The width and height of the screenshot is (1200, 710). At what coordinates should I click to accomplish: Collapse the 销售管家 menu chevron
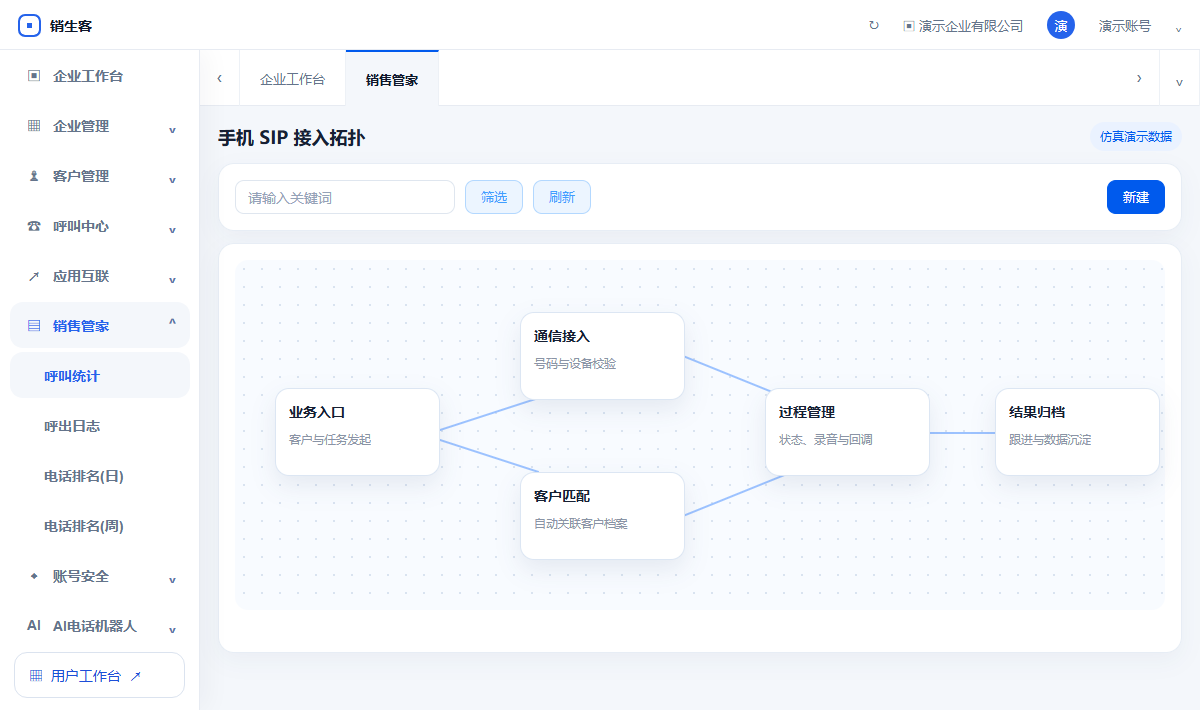(x=172, y=324)
